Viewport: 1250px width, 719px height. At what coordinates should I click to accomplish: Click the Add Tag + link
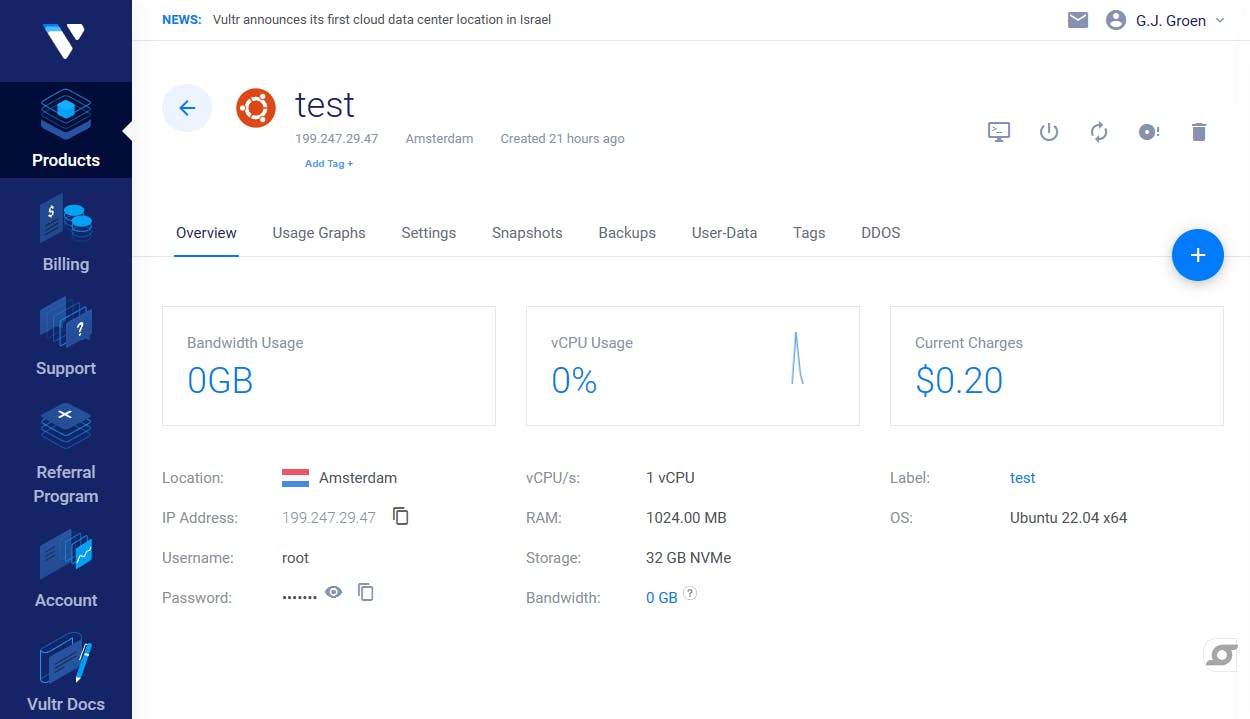(329, 164)
